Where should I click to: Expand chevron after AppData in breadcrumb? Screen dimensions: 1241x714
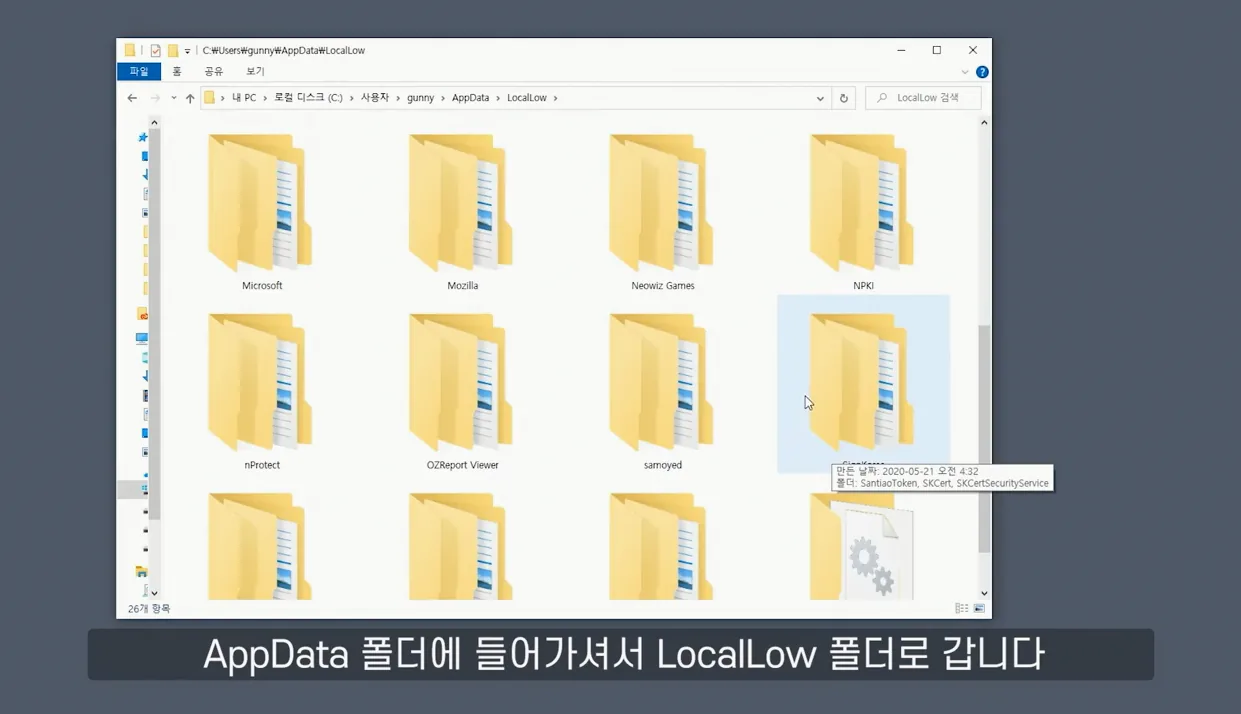coord(498,98)
